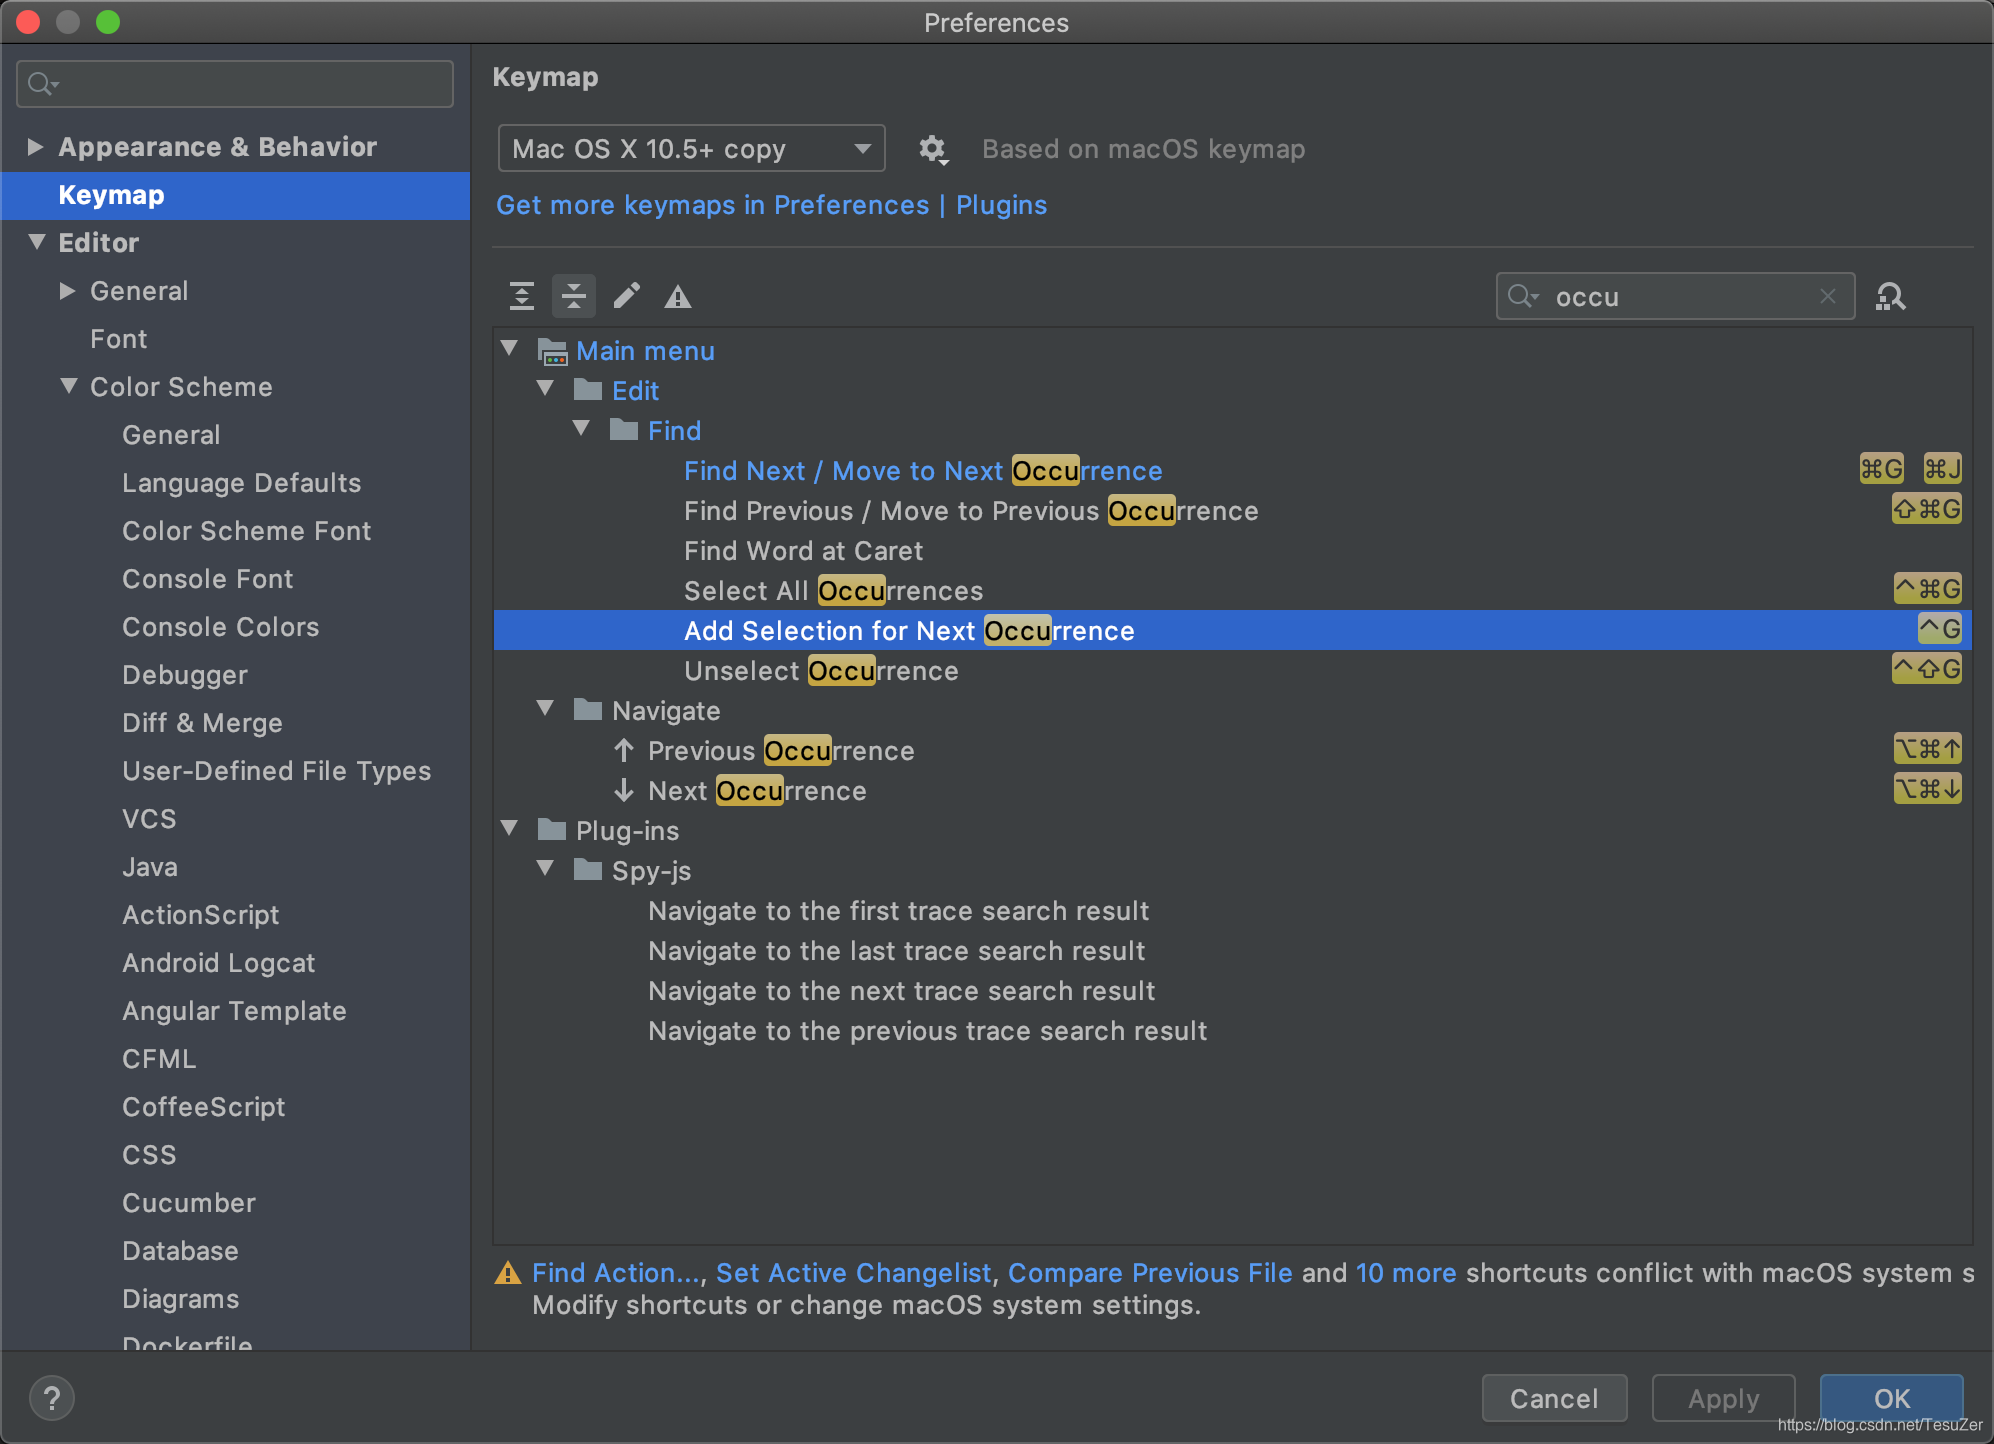The height and width of the screenshot is (1444, 1994).
Task: Open the keymap gear settings icon
Action: pos(933,150)
